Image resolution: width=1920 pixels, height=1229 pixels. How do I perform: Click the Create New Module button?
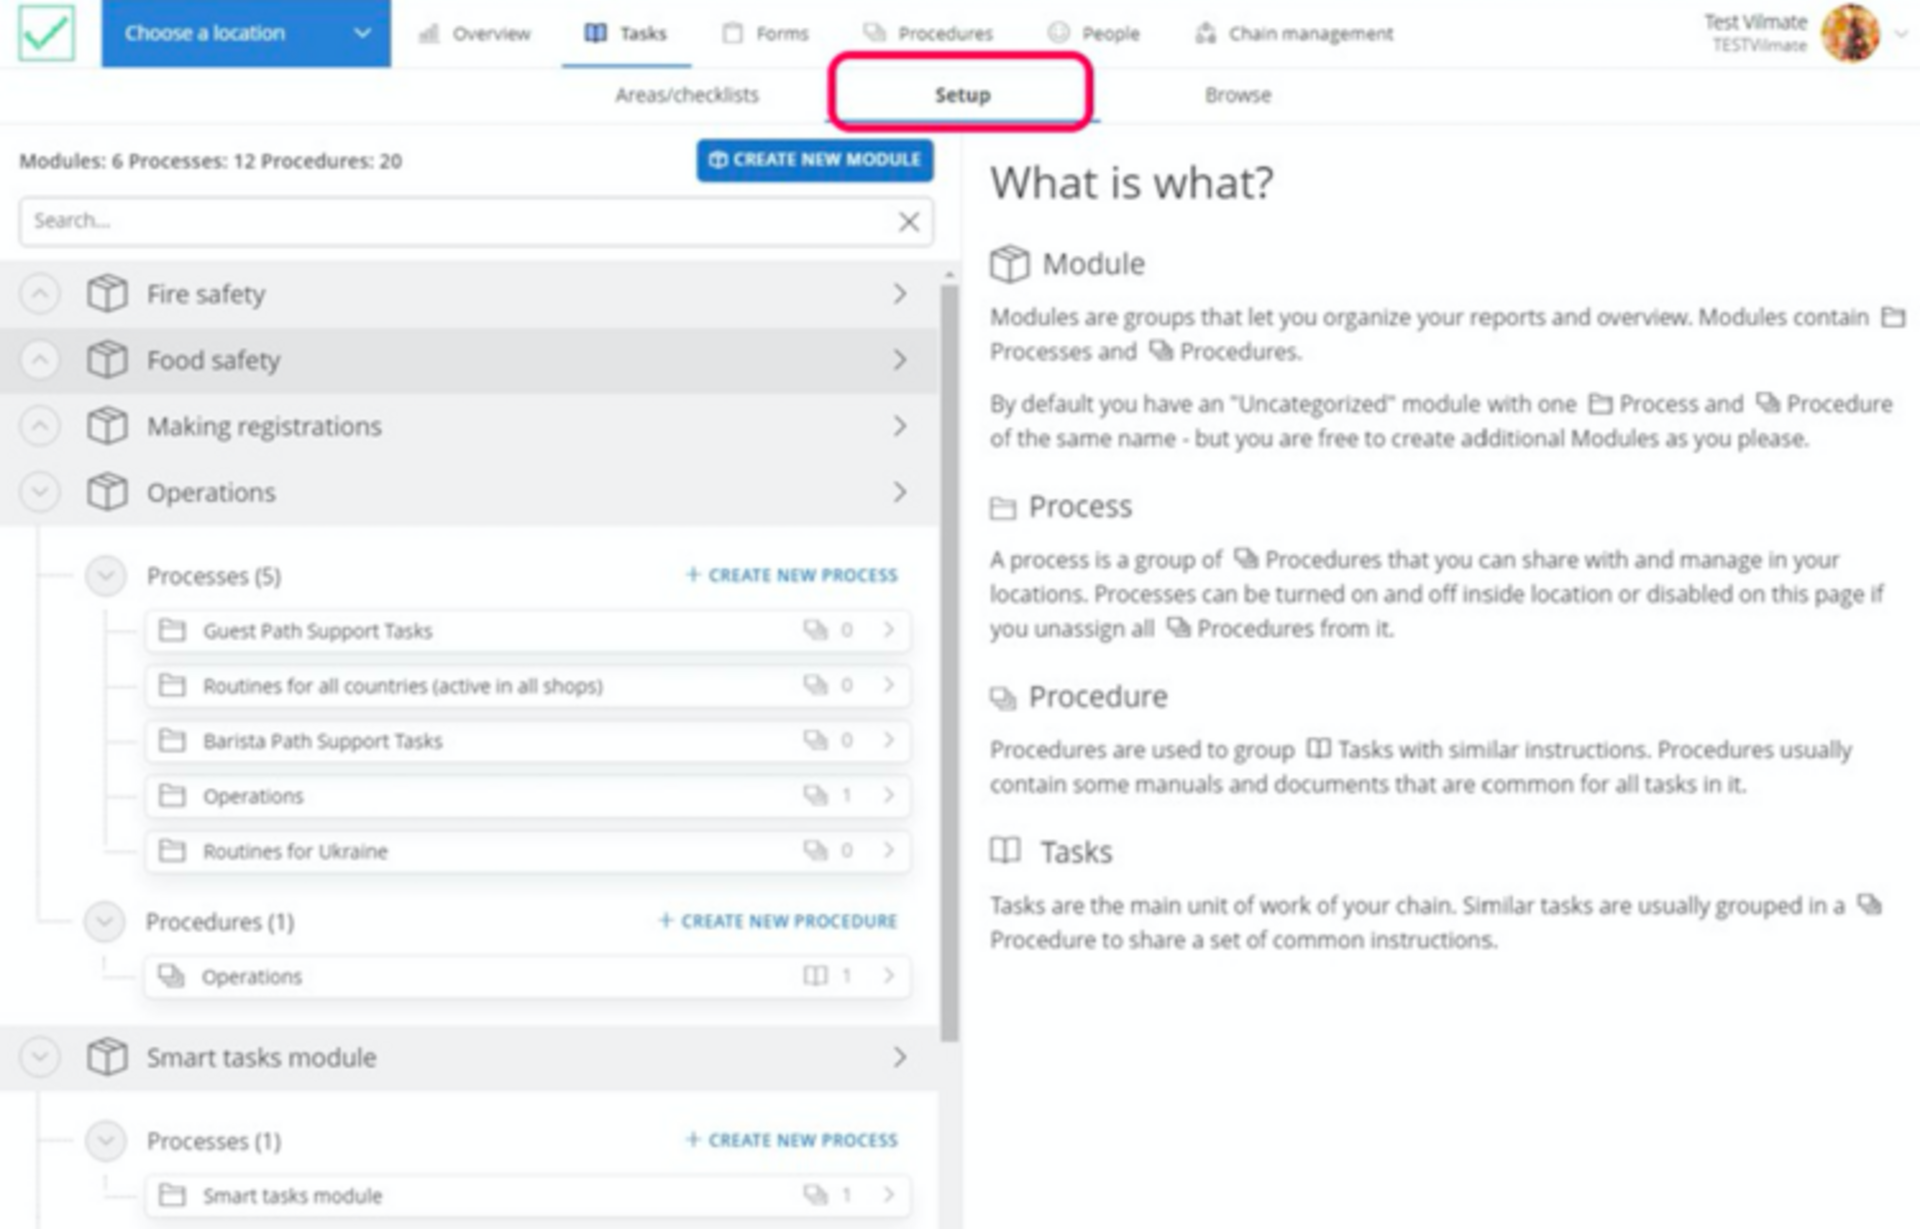(x=814, y=160)
